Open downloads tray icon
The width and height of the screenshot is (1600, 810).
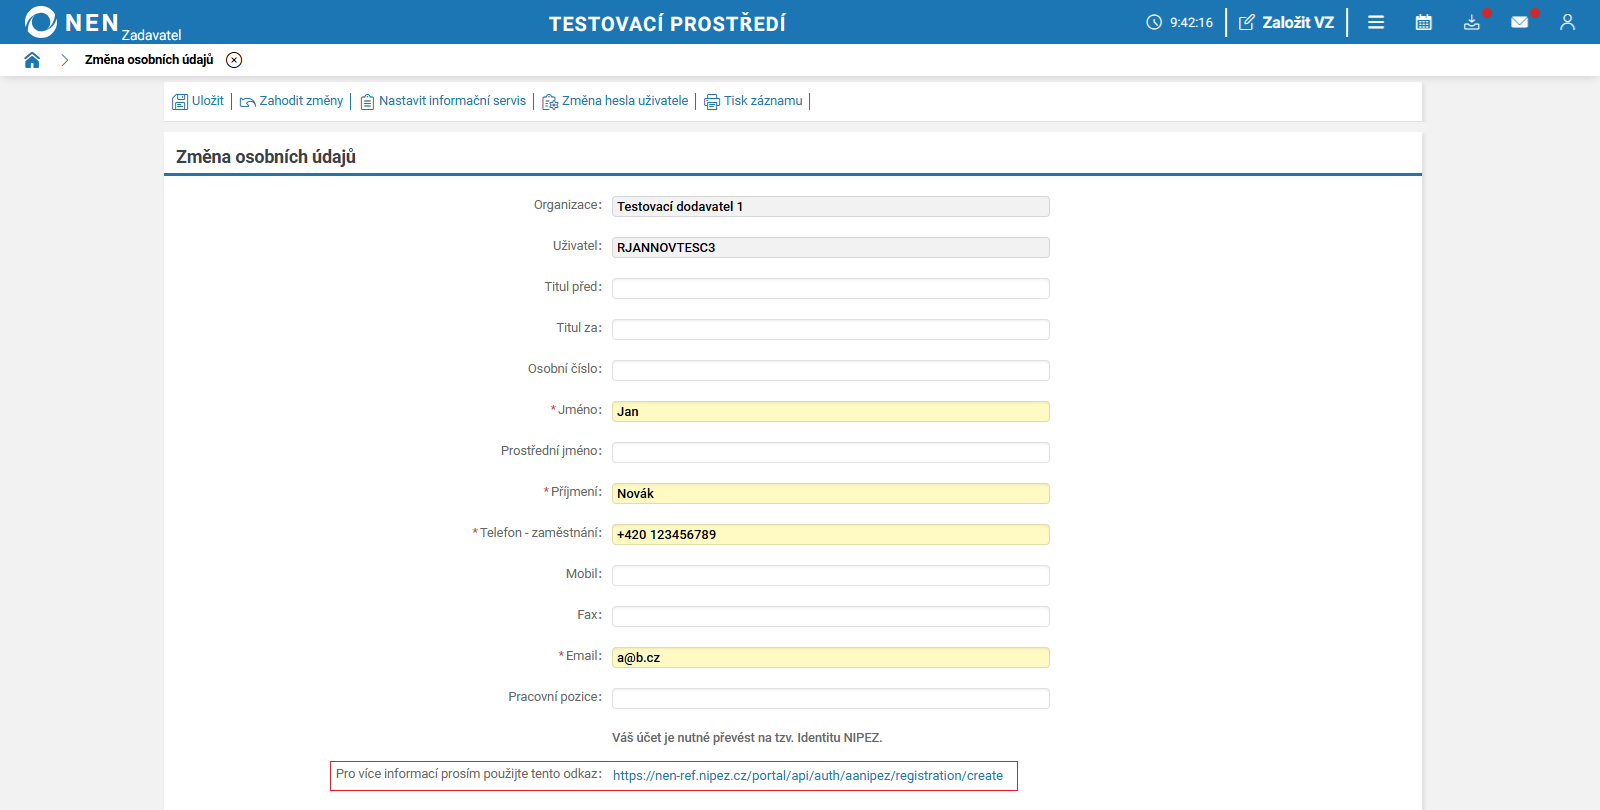1472,22
